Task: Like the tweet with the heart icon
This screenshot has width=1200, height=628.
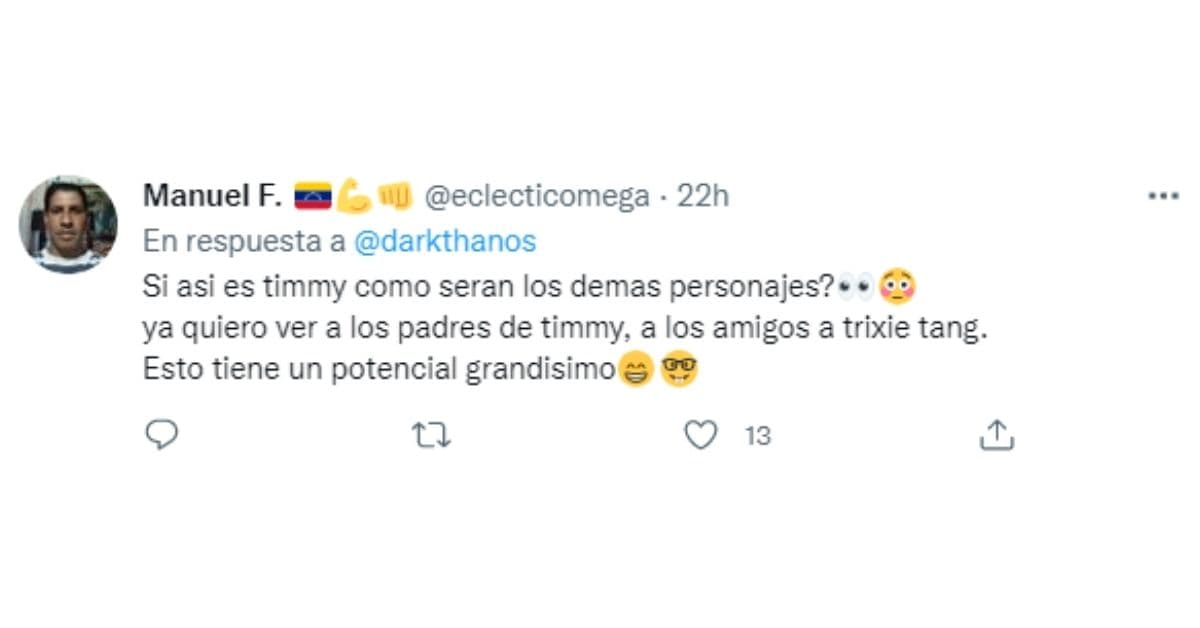Action: (703, 435)
